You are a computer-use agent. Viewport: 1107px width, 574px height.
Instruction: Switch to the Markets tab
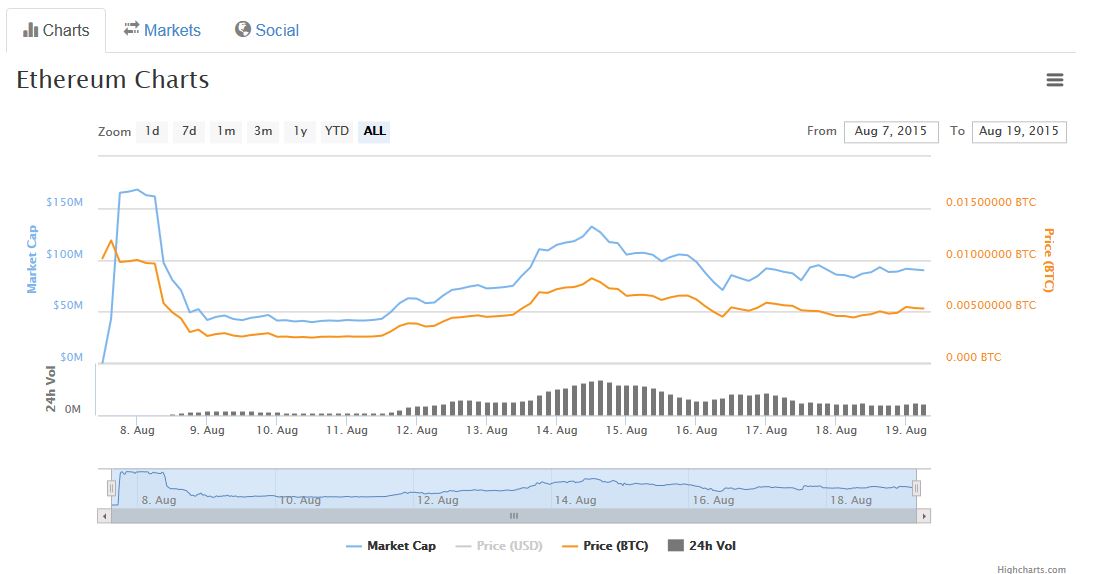[162, 30]
